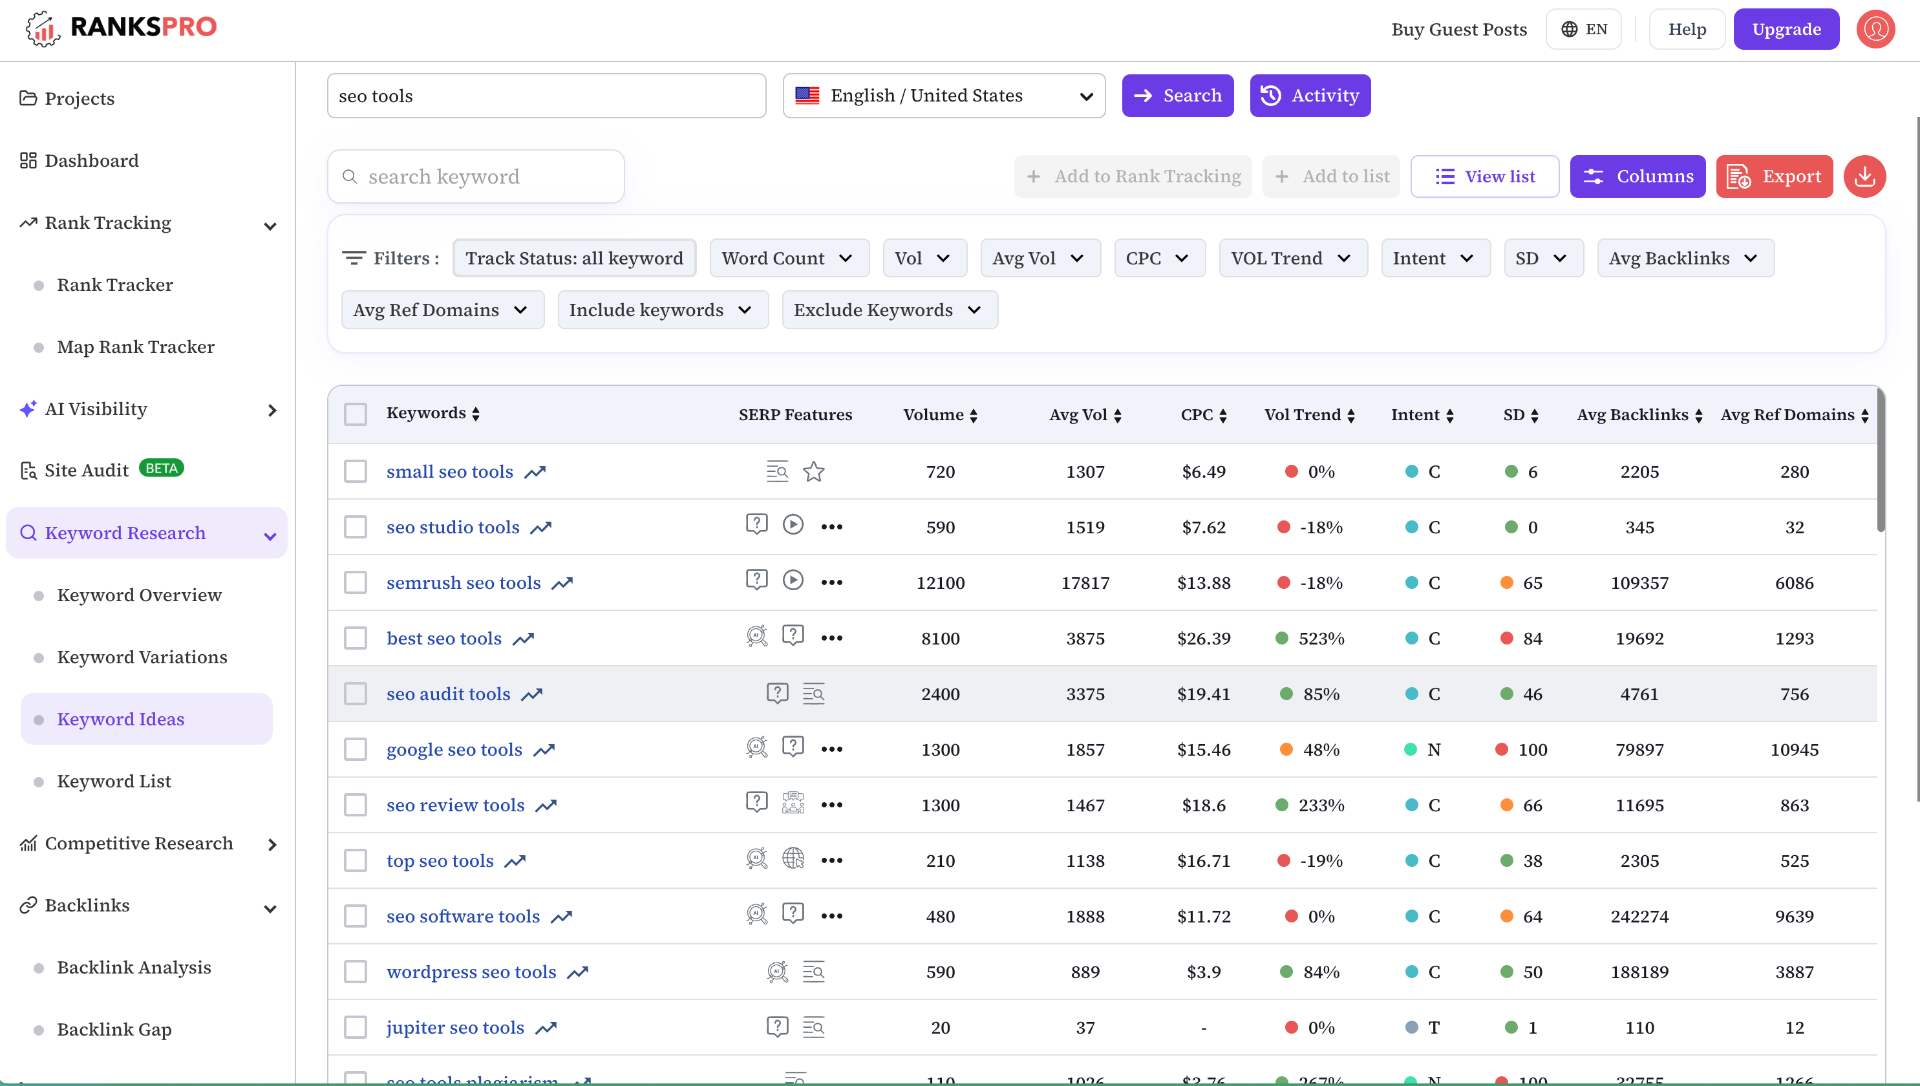Viewport: 1920px width, 1086px height.
Task: Open the Activity history button
Action: click(x=1310, y=96)
